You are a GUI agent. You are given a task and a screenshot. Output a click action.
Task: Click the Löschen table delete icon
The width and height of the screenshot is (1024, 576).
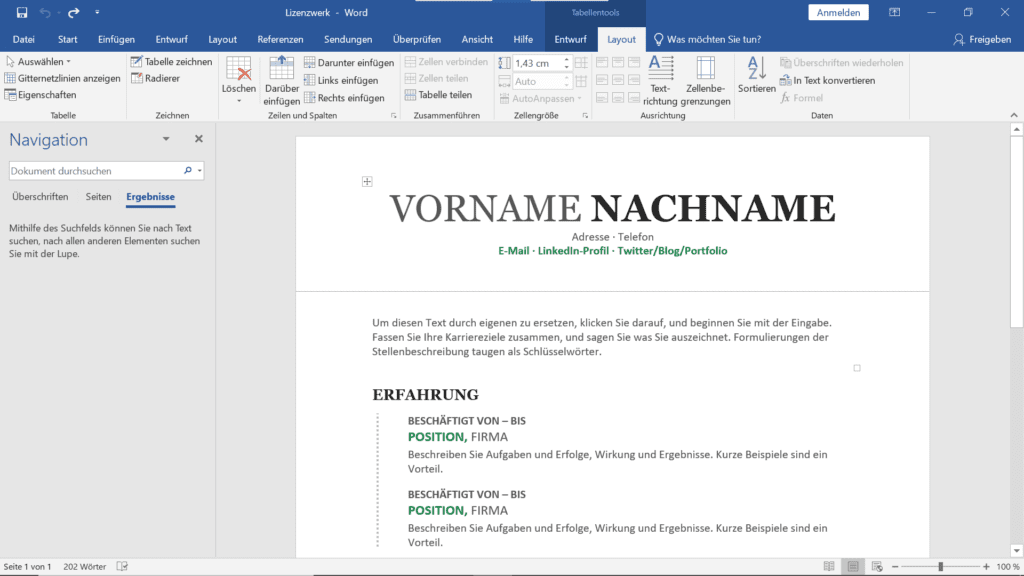(x=239, y=69)
